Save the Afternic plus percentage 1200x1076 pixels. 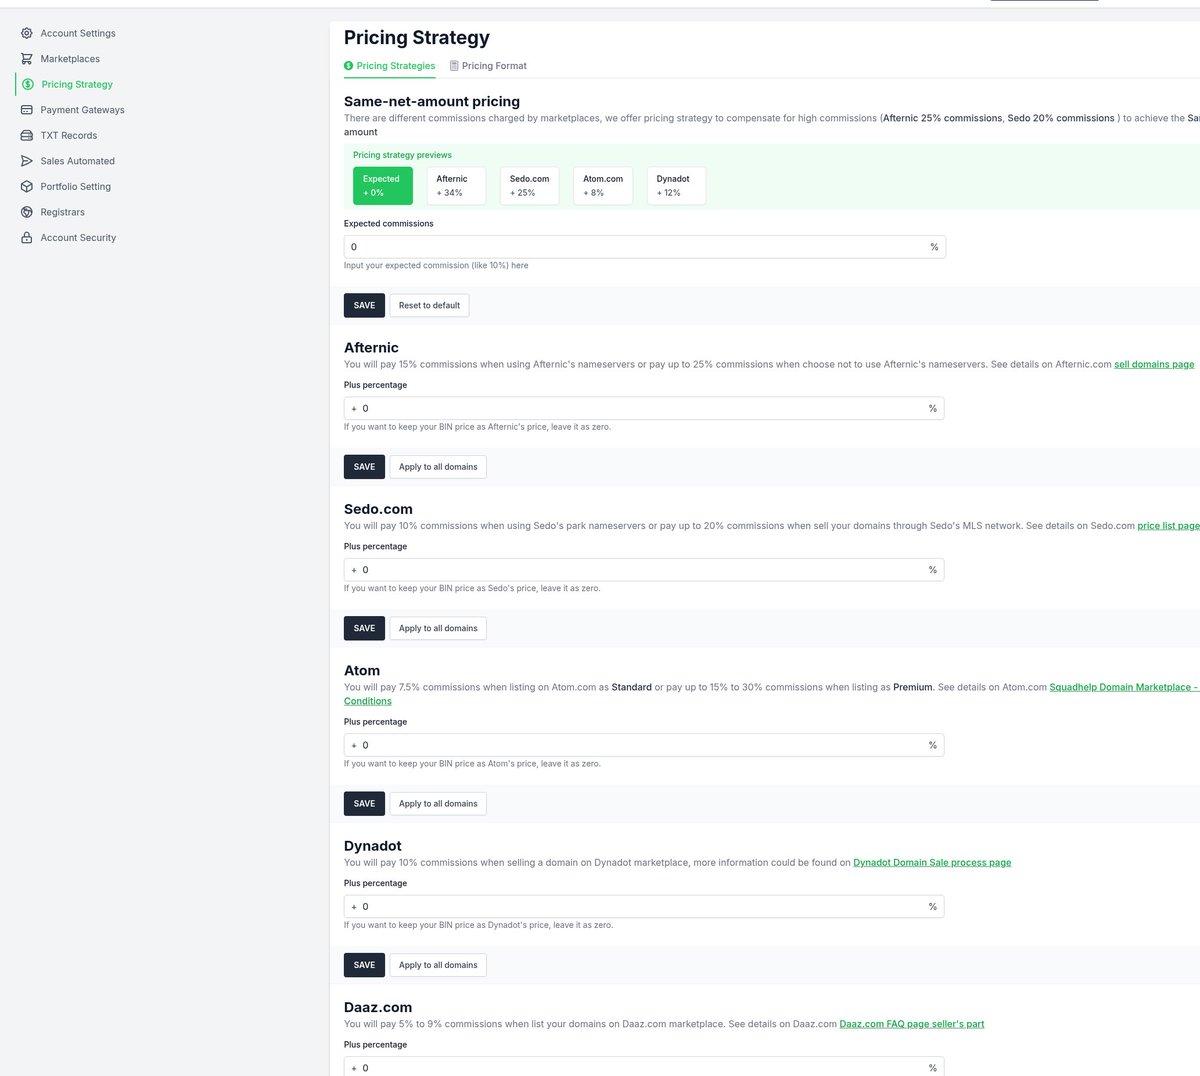364,467
